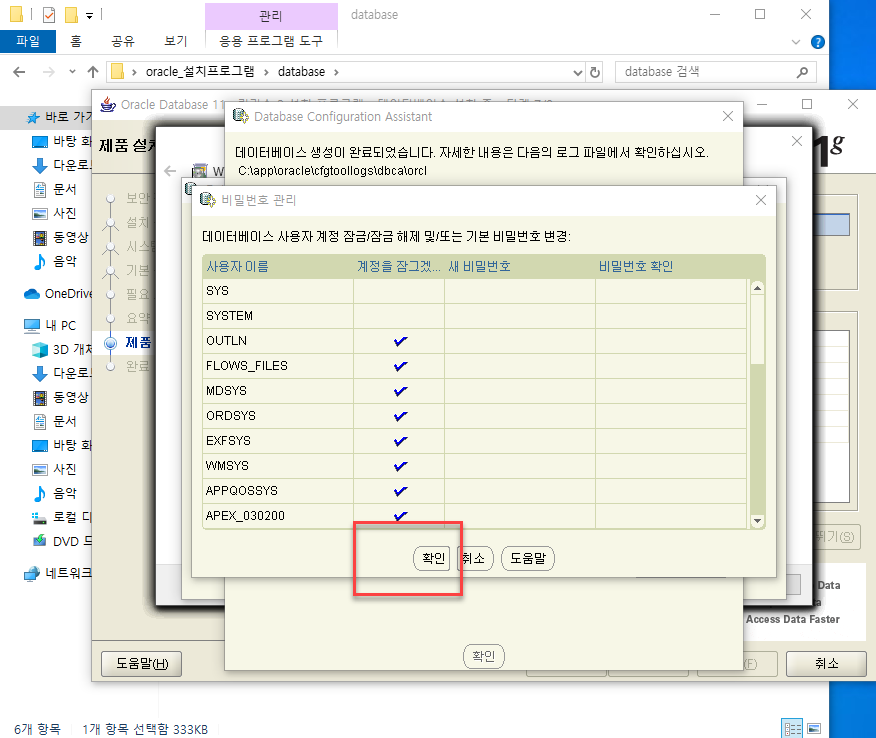Click 도움말(H) button in Oracle installer
This screenshot has width=876, height=738.
[141, 664]
